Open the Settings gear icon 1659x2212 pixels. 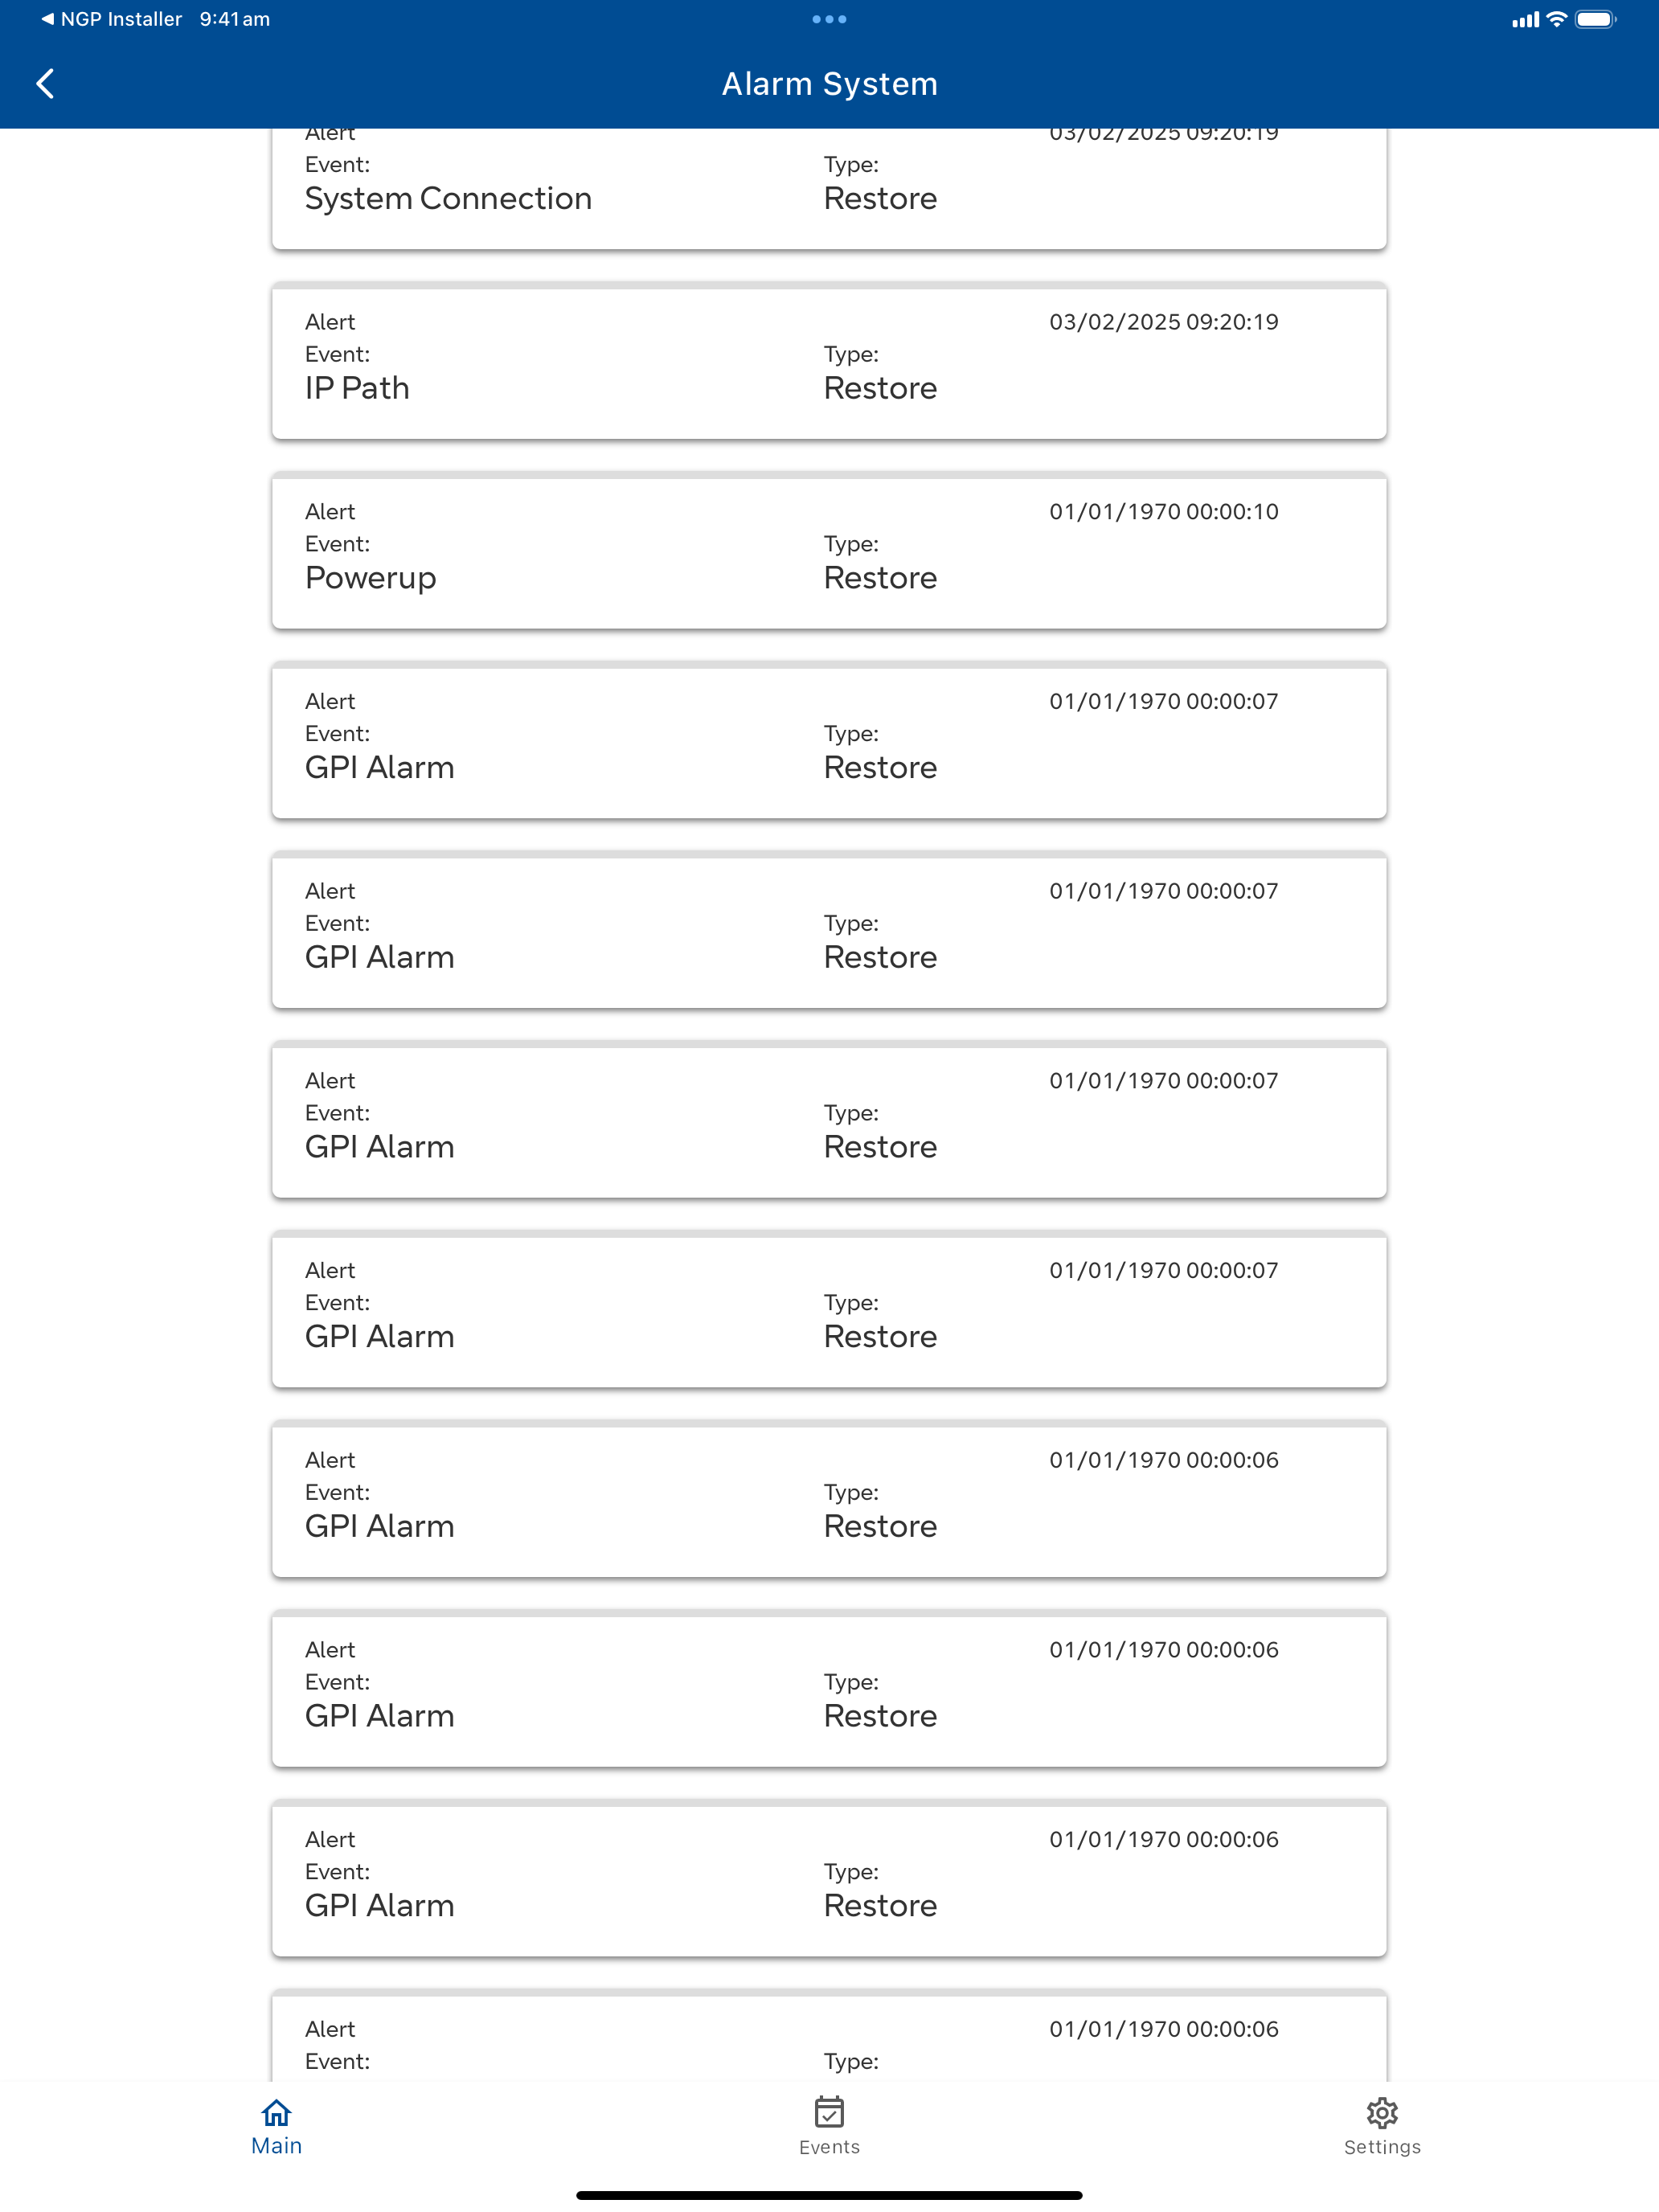point(1382,2112)
